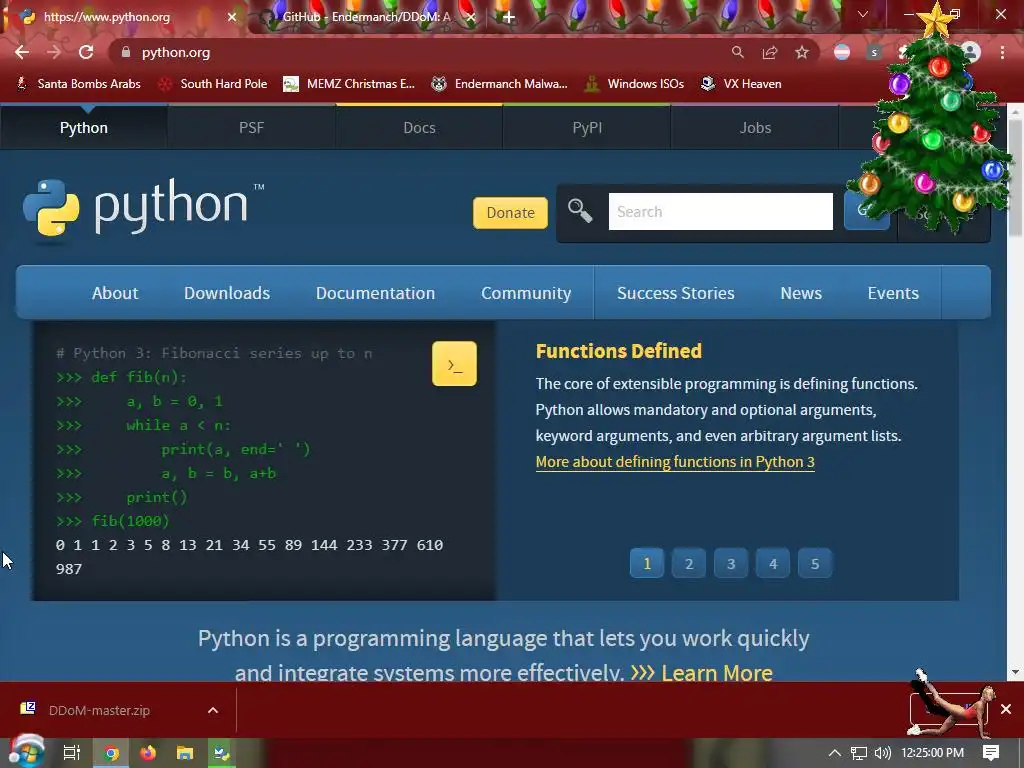Click the Chrome taskbar icon
Image resolution: width=1024 pixels, height=768 pixels.
pyautogui.click(x=112, y=753)
